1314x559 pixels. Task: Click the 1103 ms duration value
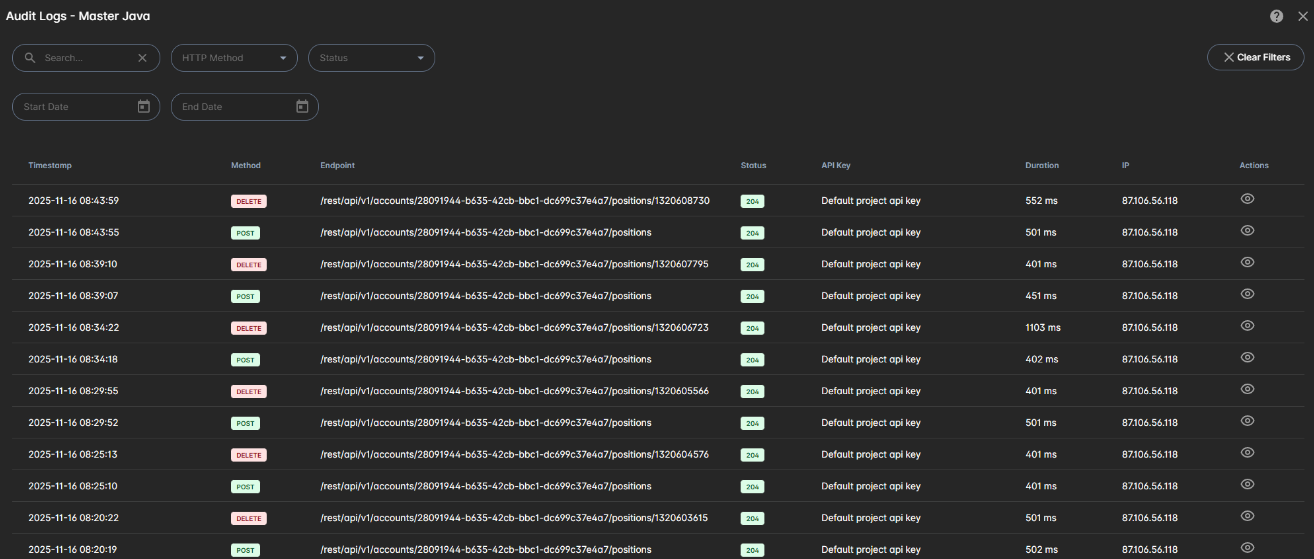click(x=1043, y=327)
